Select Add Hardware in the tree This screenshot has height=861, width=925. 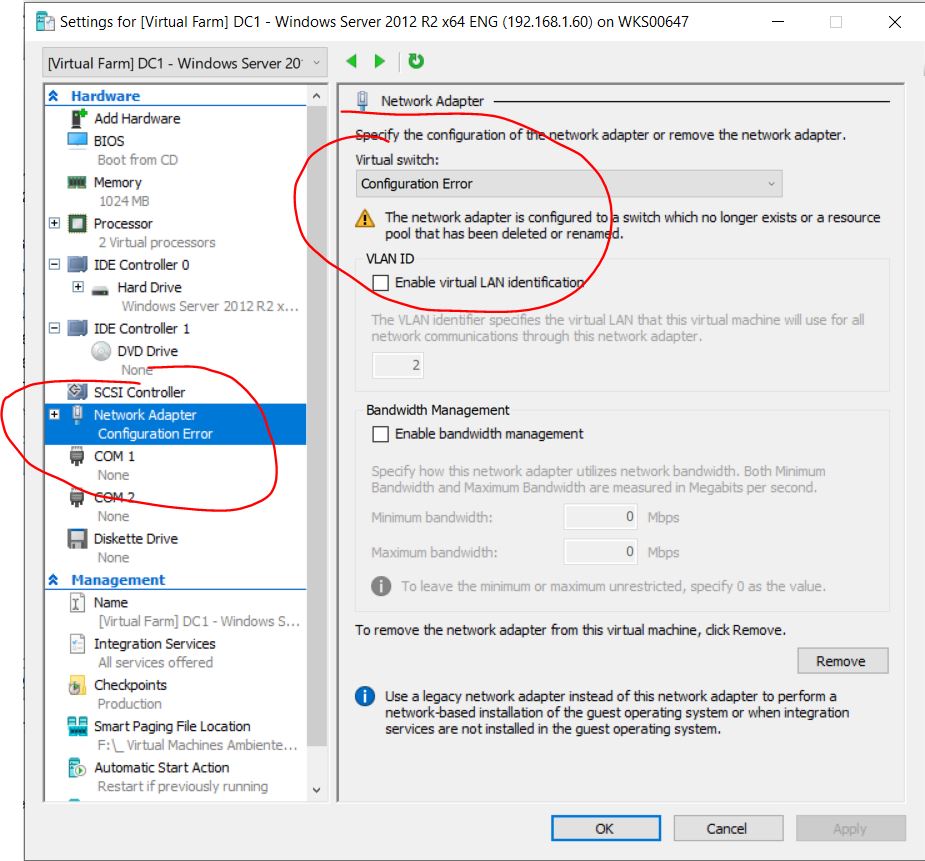point(137,119)
